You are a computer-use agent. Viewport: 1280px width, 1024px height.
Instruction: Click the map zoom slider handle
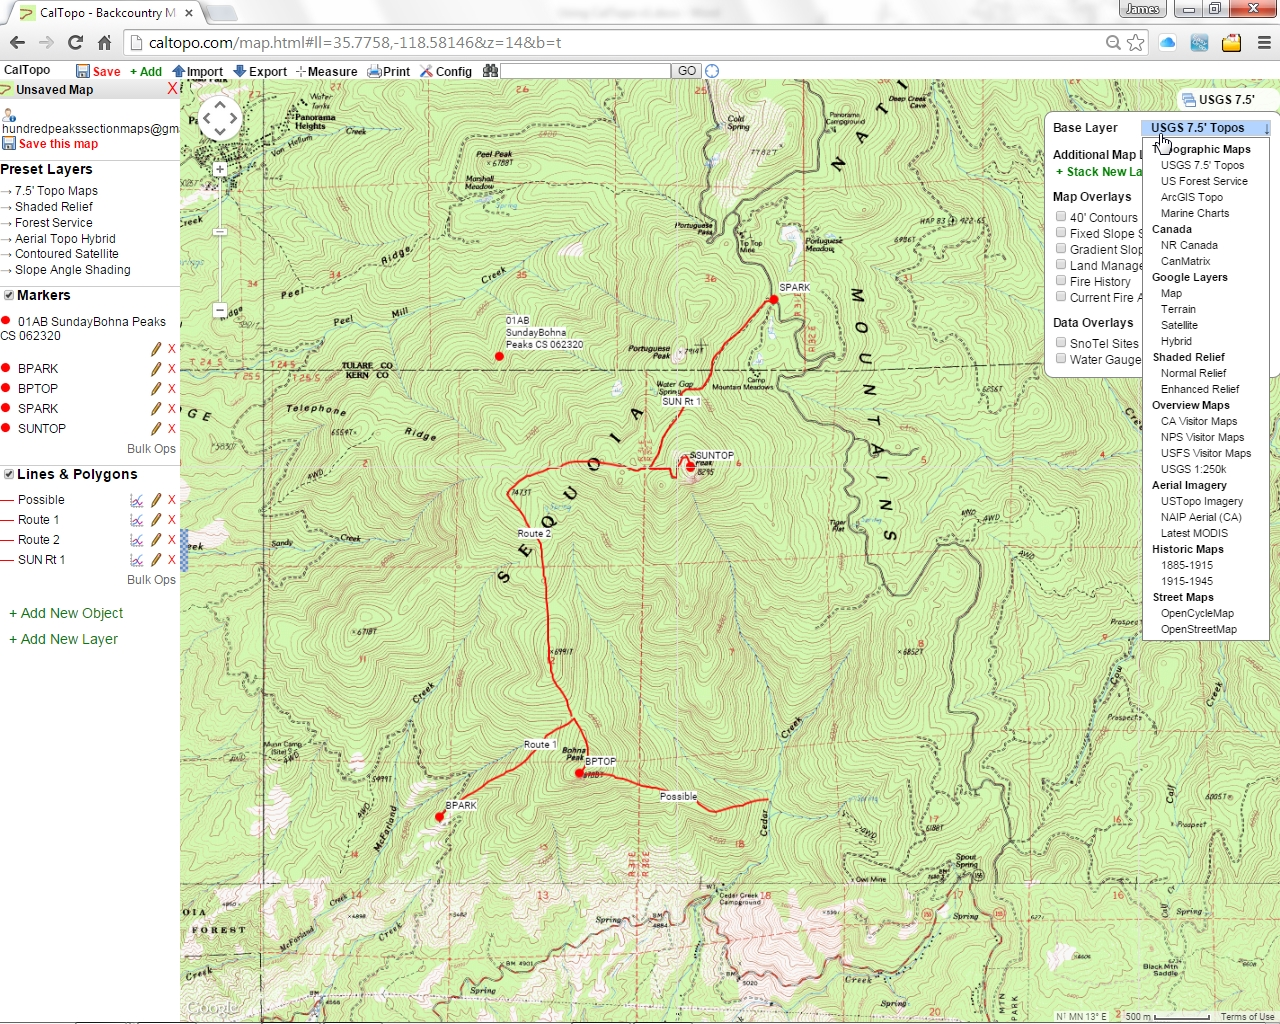(x=220, y=231)
